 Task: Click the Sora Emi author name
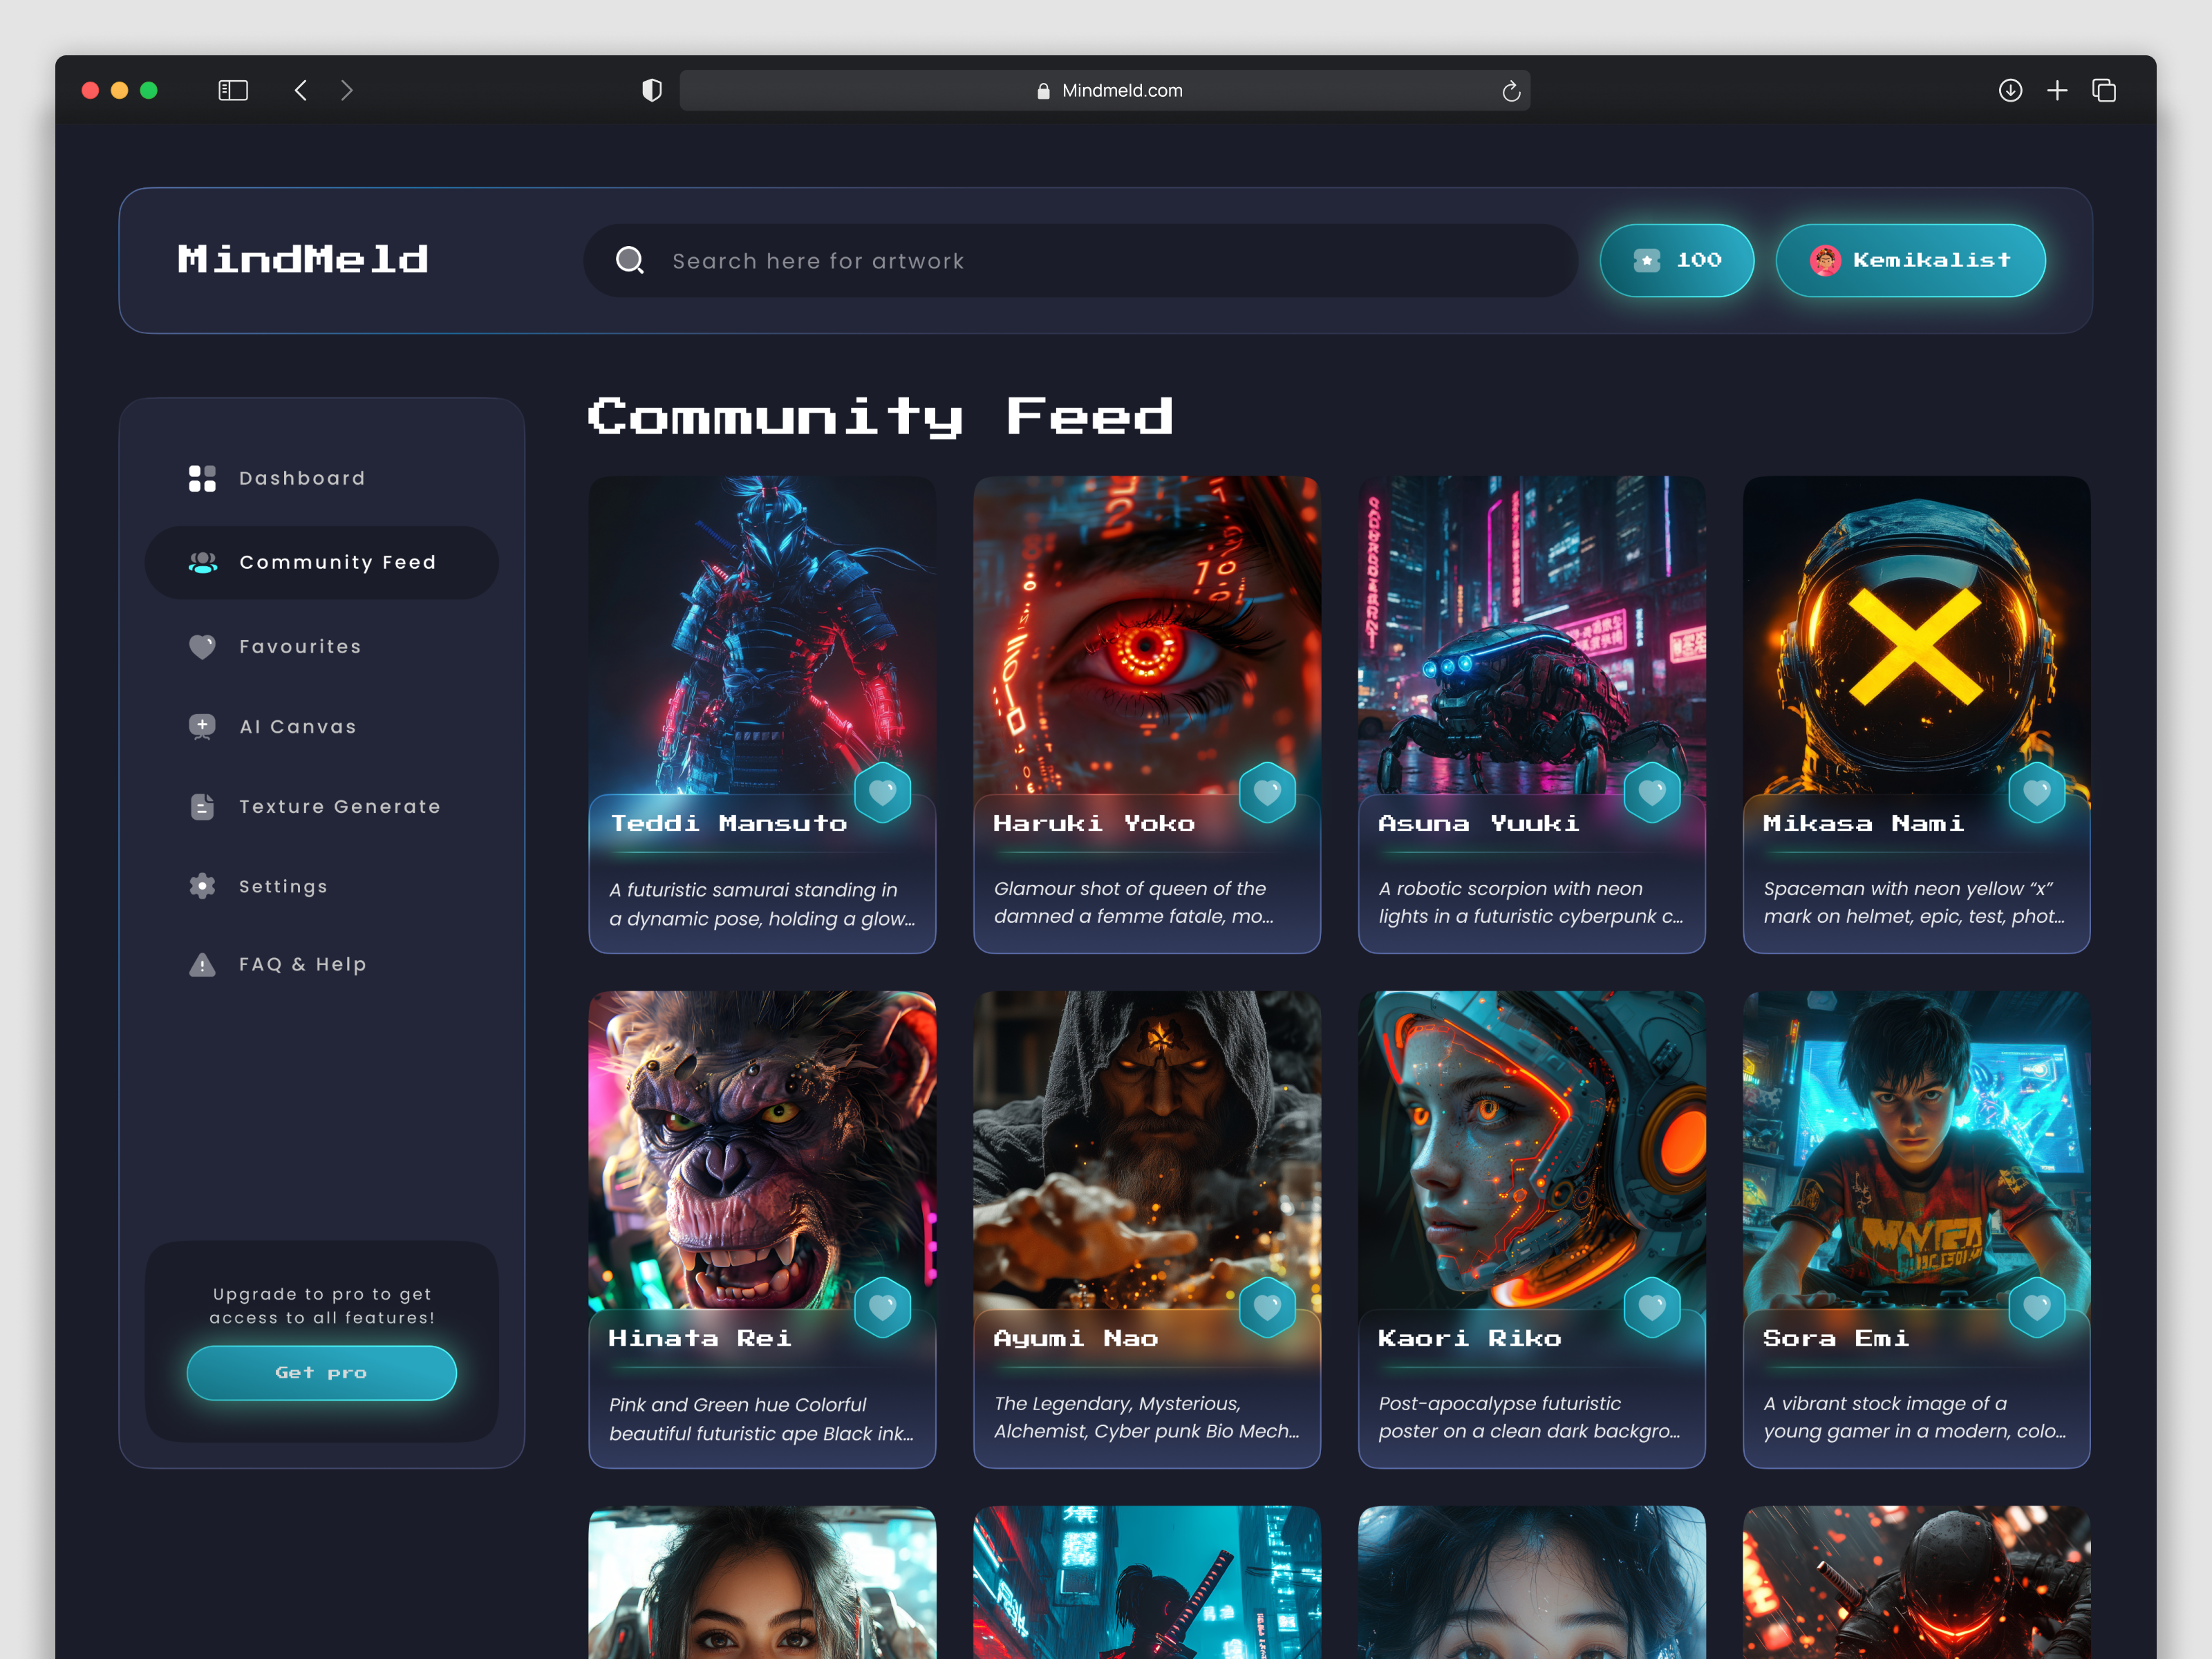pos(1836,1338)
